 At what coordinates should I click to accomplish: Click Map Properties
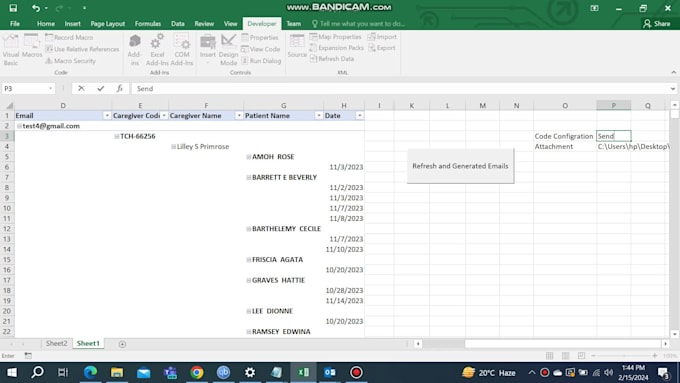(335, 37)
